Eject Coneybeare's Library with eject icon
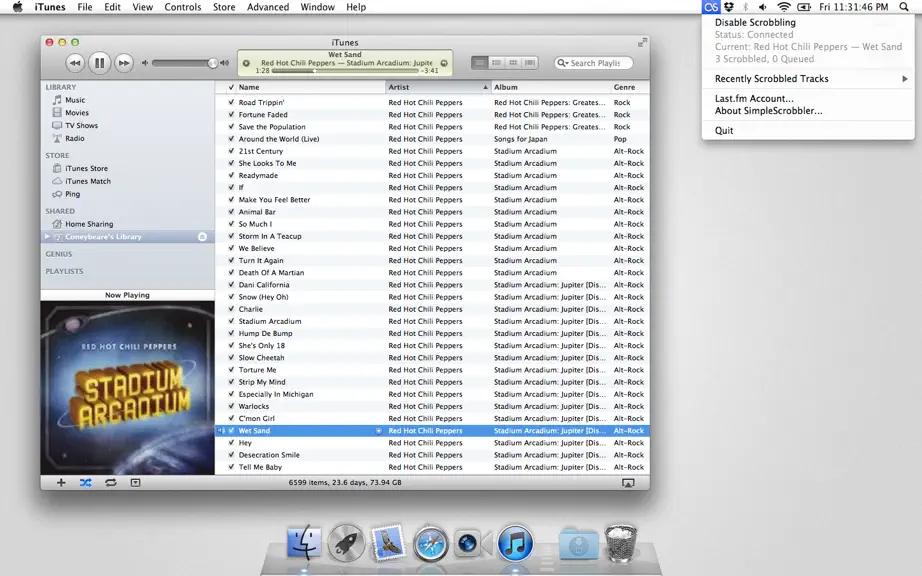The width and height of the screenshot is (922, 576). pyautogui.click(x=202, y=237)
